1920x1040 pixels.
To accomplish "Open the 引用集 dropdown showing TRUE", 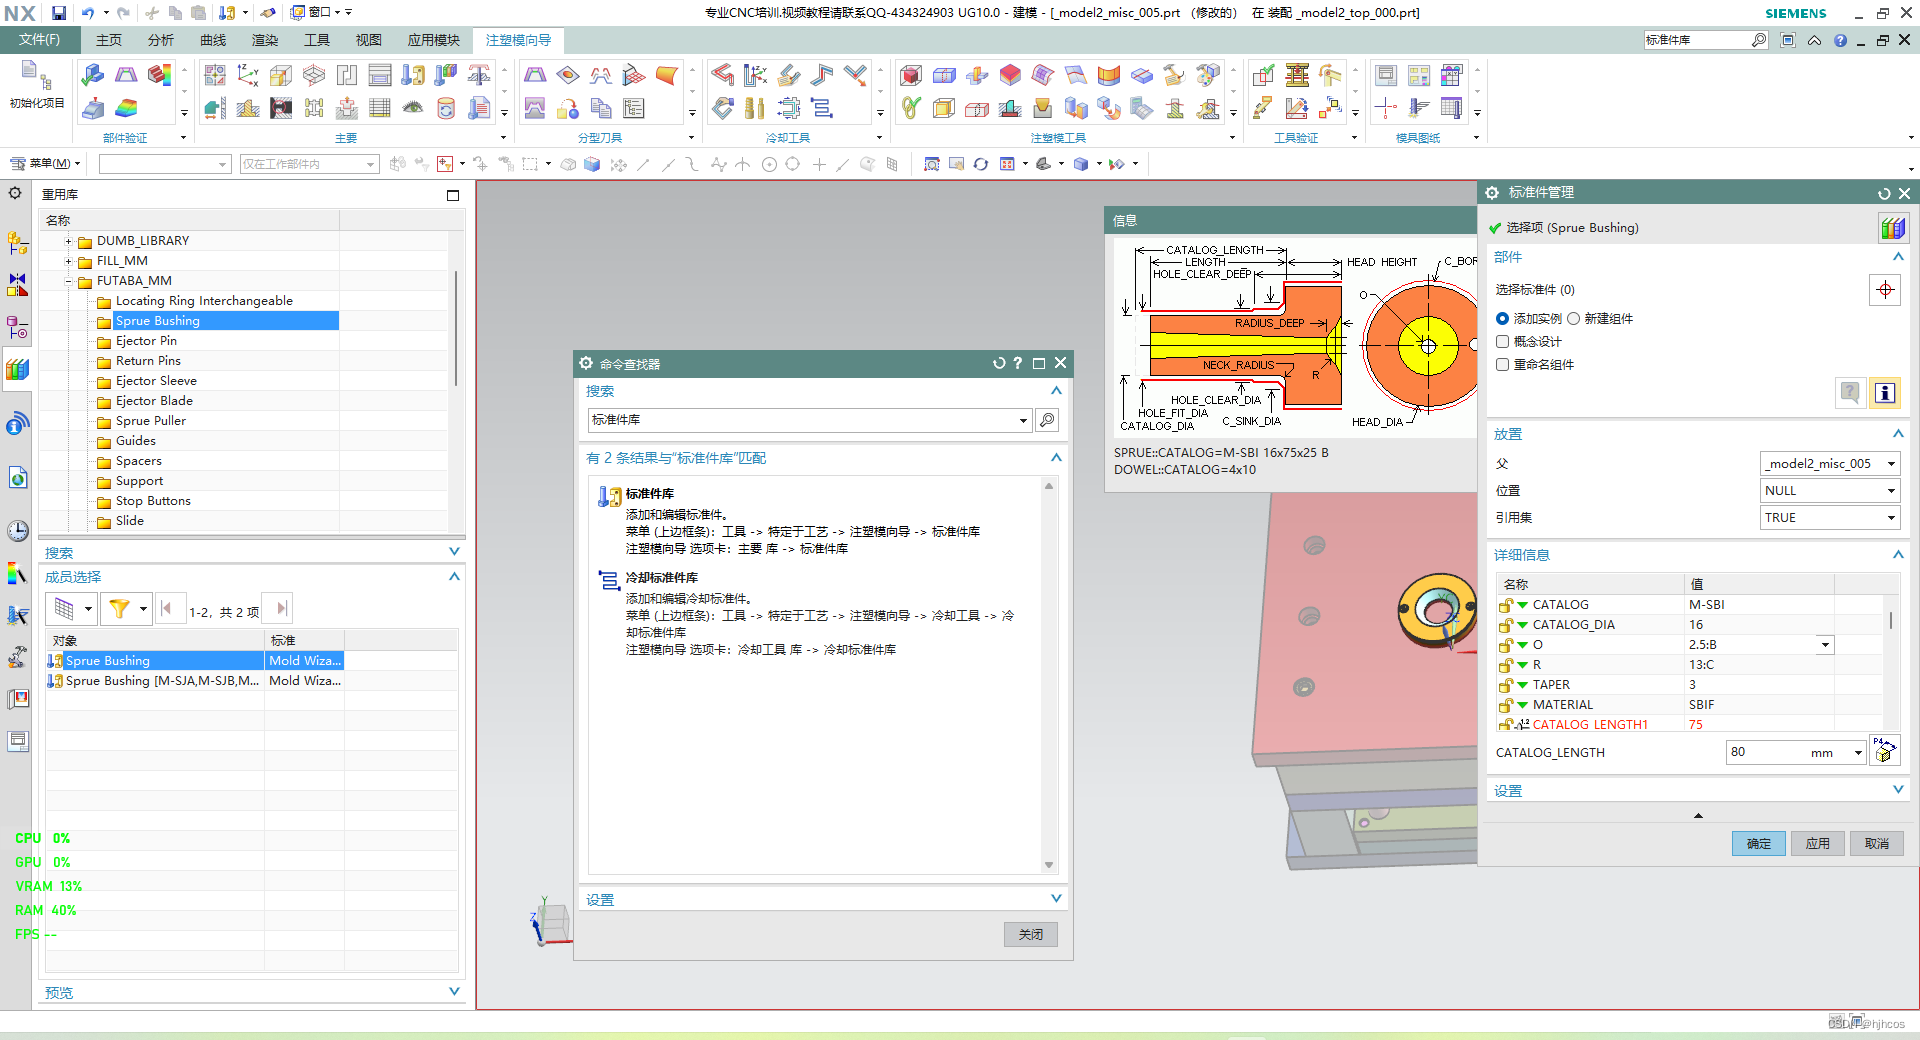I will 1829,517.
